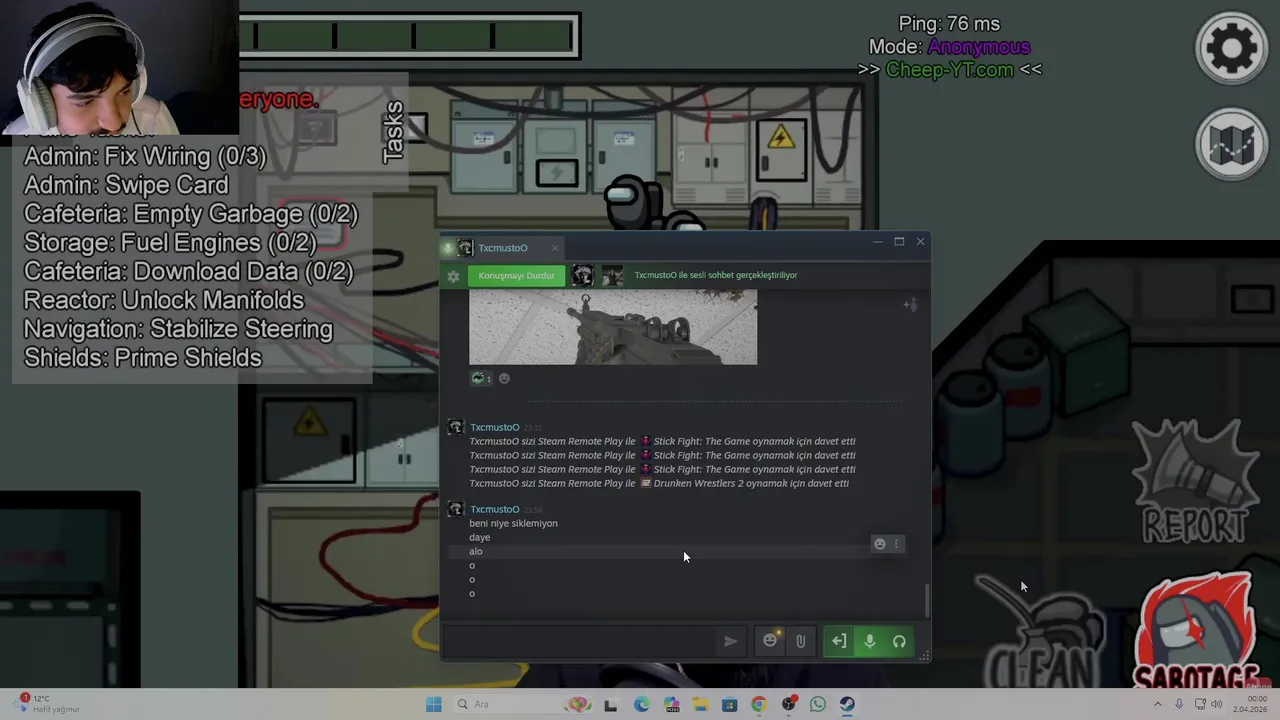This screenshot has width=1280, height=720.
Task: Open WhatsApp from taskbar
Action: click(818, 704)
